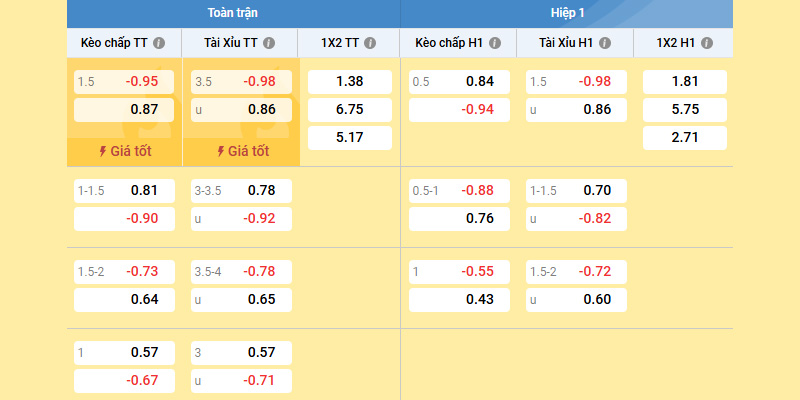
Task: Choose 1X2 H1 odds 2.71
Action: pyautogui.click(x=685, y=138)
